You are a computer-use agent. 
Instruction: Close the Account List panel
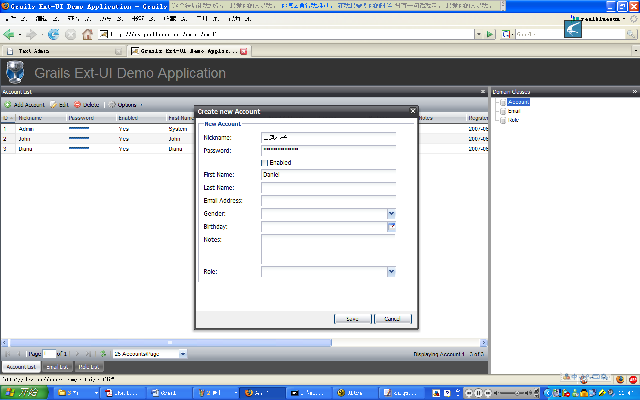coord(483,91)
